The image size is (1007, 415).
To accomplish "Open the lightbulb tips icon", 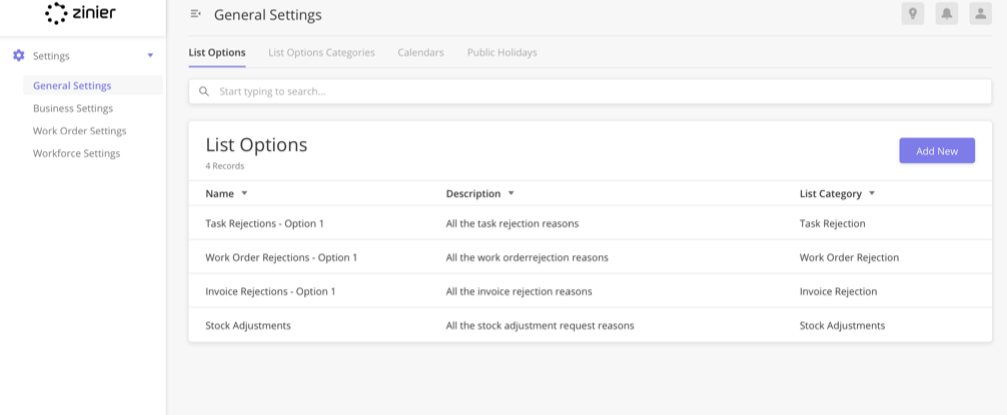I will tap(913, 14).
